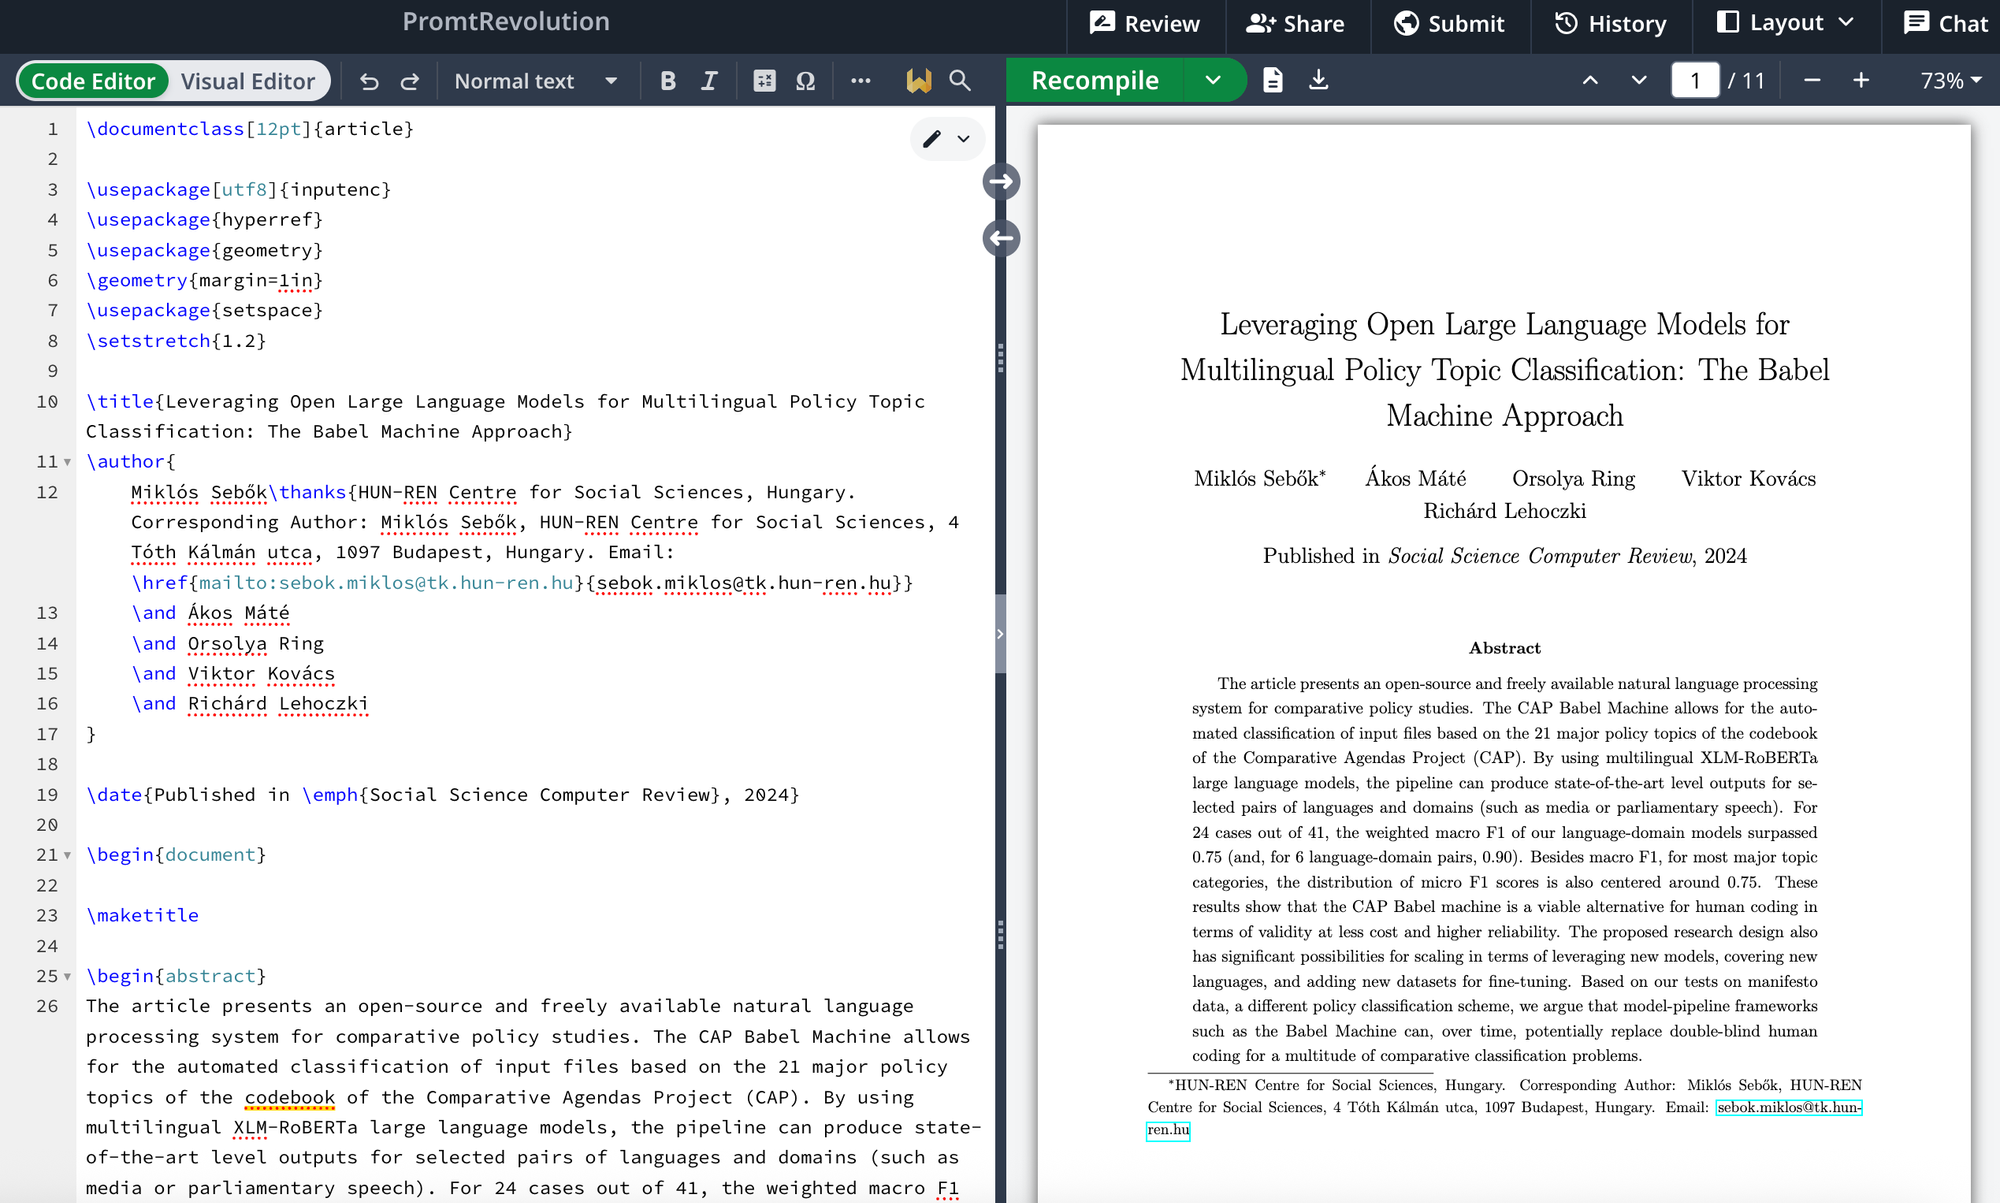2000x1203 pixels.
Task: Click Submit in the top bar
Action: (1449, 23)
